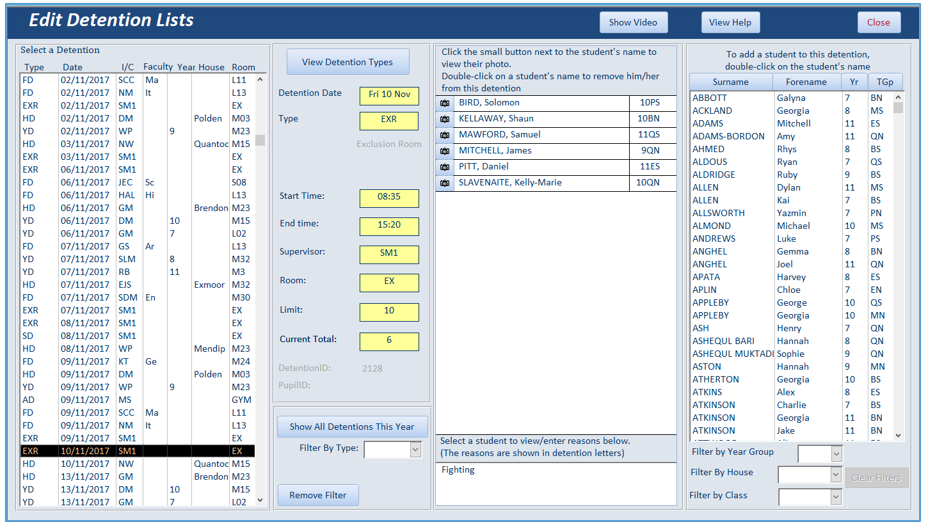Click the Remove Filter button
Viewport: 927px width, 527px height.
point(318,495)
